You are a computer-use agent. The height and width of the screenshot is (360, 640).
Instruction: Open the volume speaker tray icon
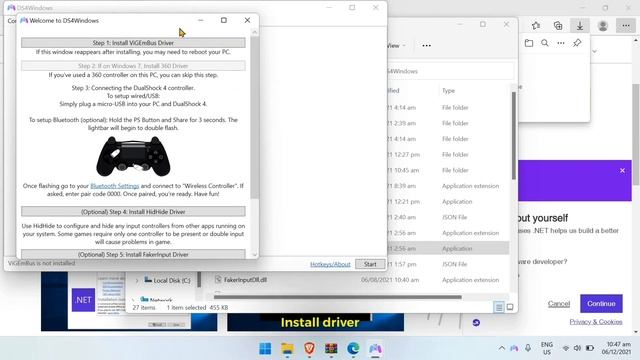[x=577, y=348]
